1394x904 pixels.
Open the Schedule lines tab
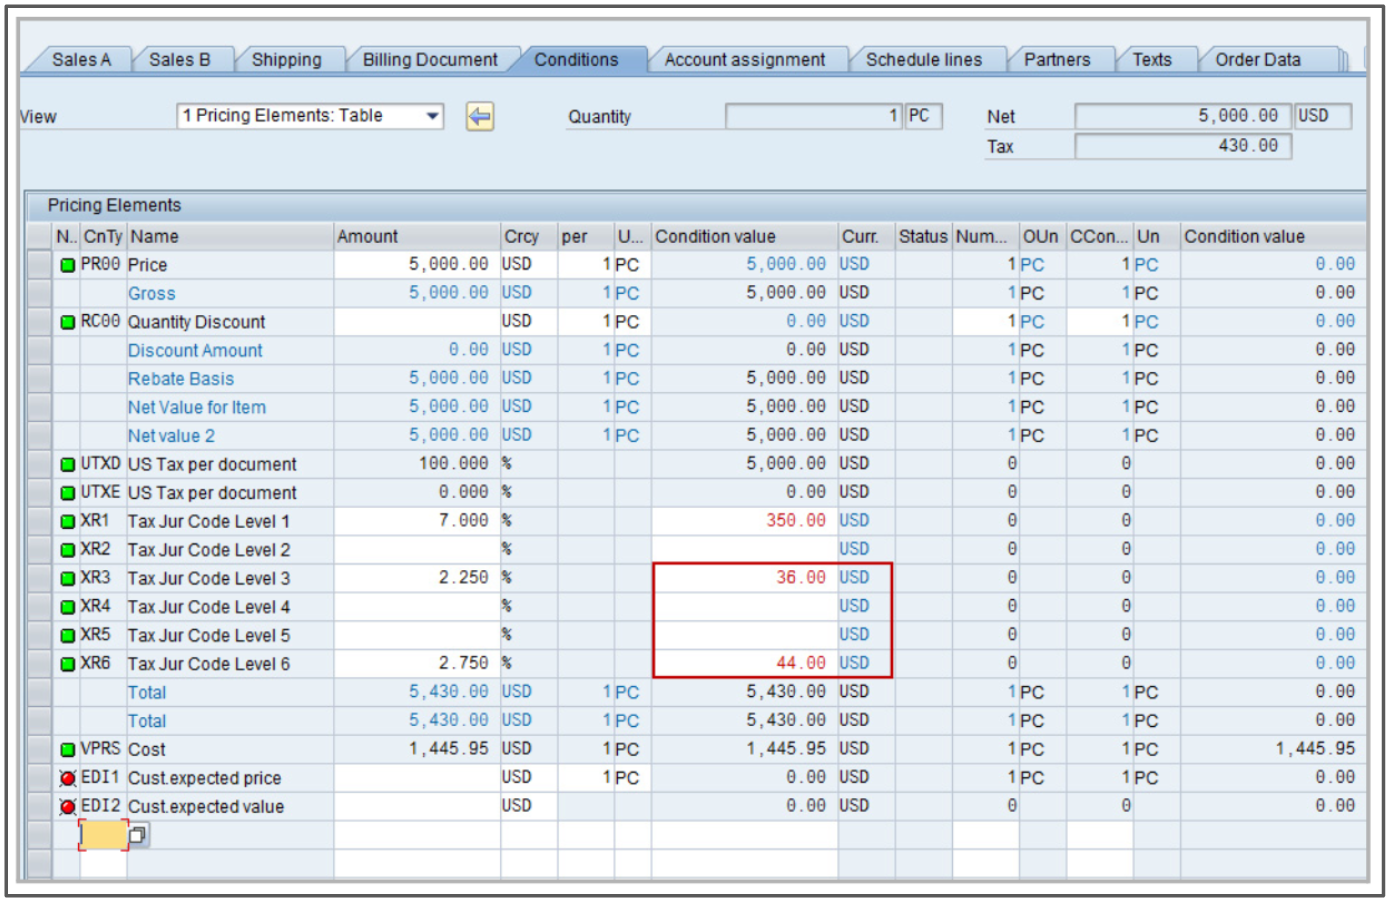923,60
